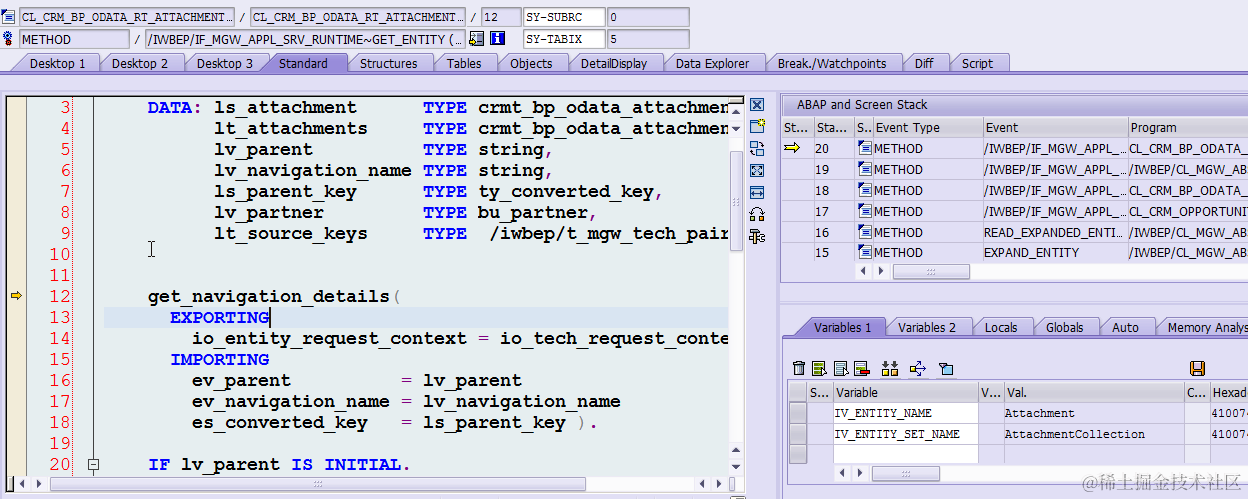Click the method icon in stack row 20
Image resolution: width=1248 pixels, height=499 pixels.
tap(864, 148)
